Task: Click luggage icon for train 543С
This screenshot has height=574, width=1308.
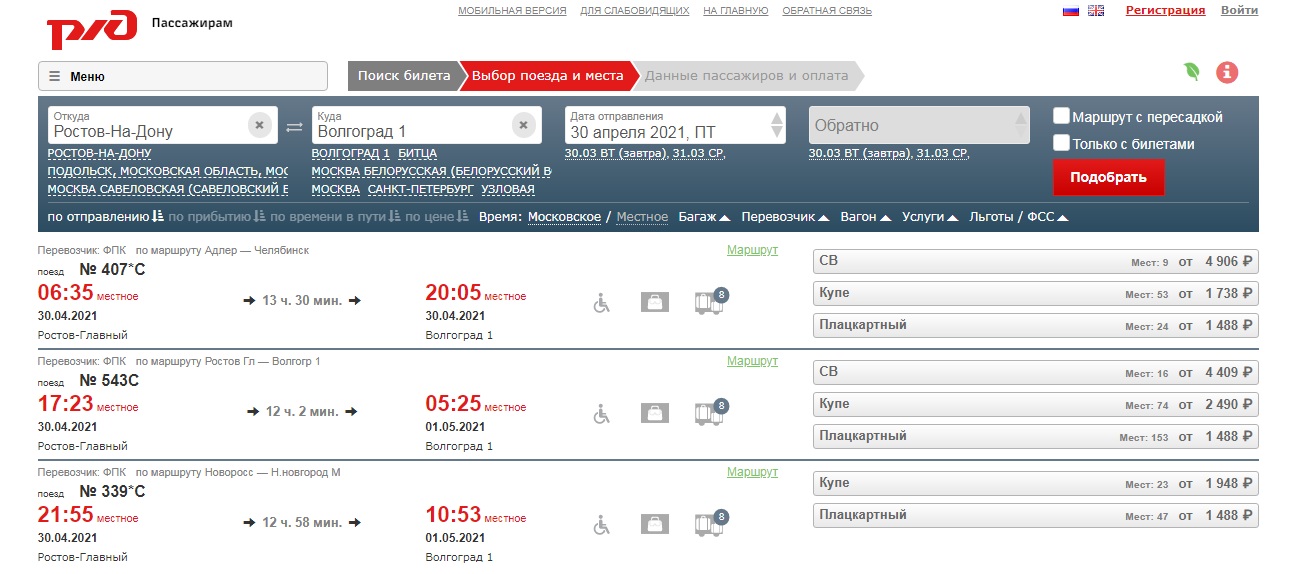Action: click(655, 413)
